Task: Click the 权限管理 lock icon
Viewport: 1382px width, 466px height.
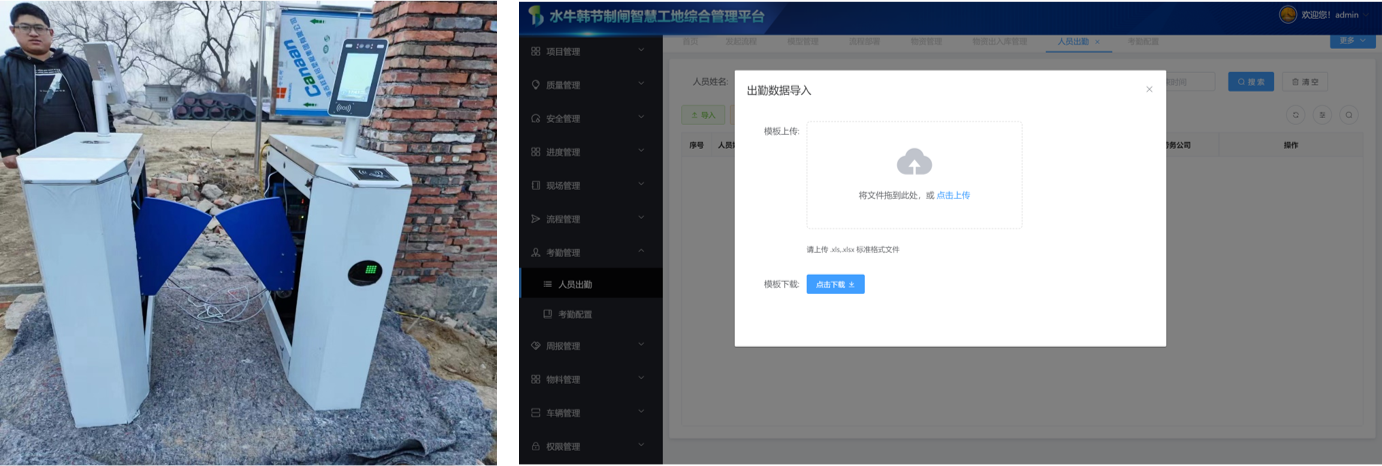Action: click(x=536, y=447)
